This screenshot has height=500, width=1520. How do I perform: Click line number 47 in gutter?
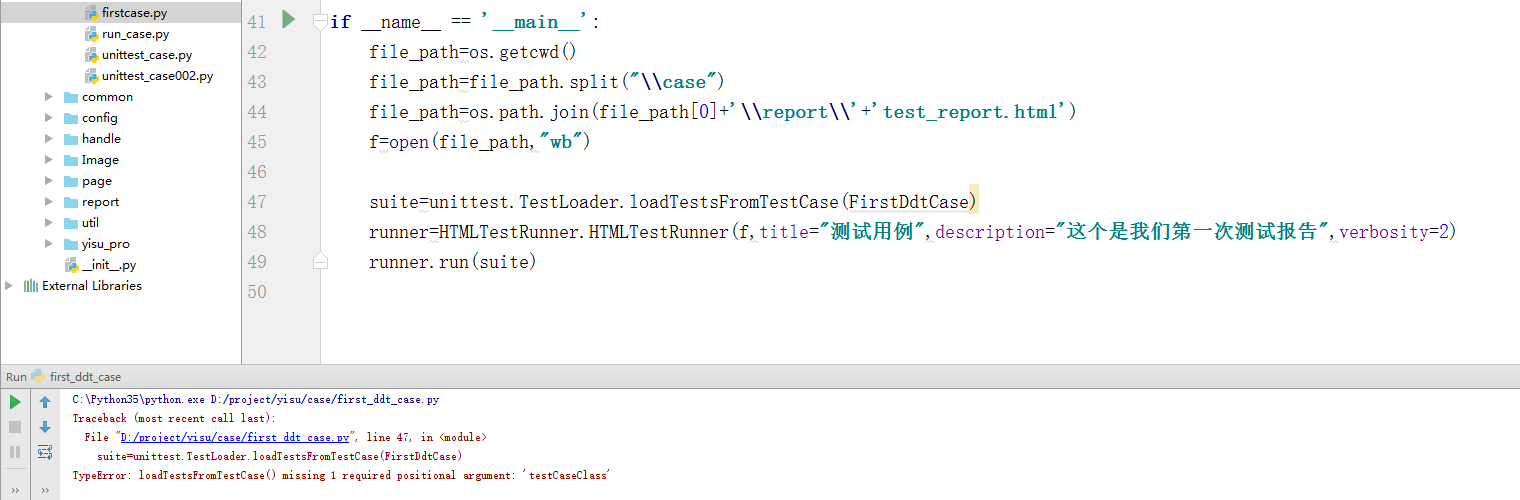tap(257, 202)
